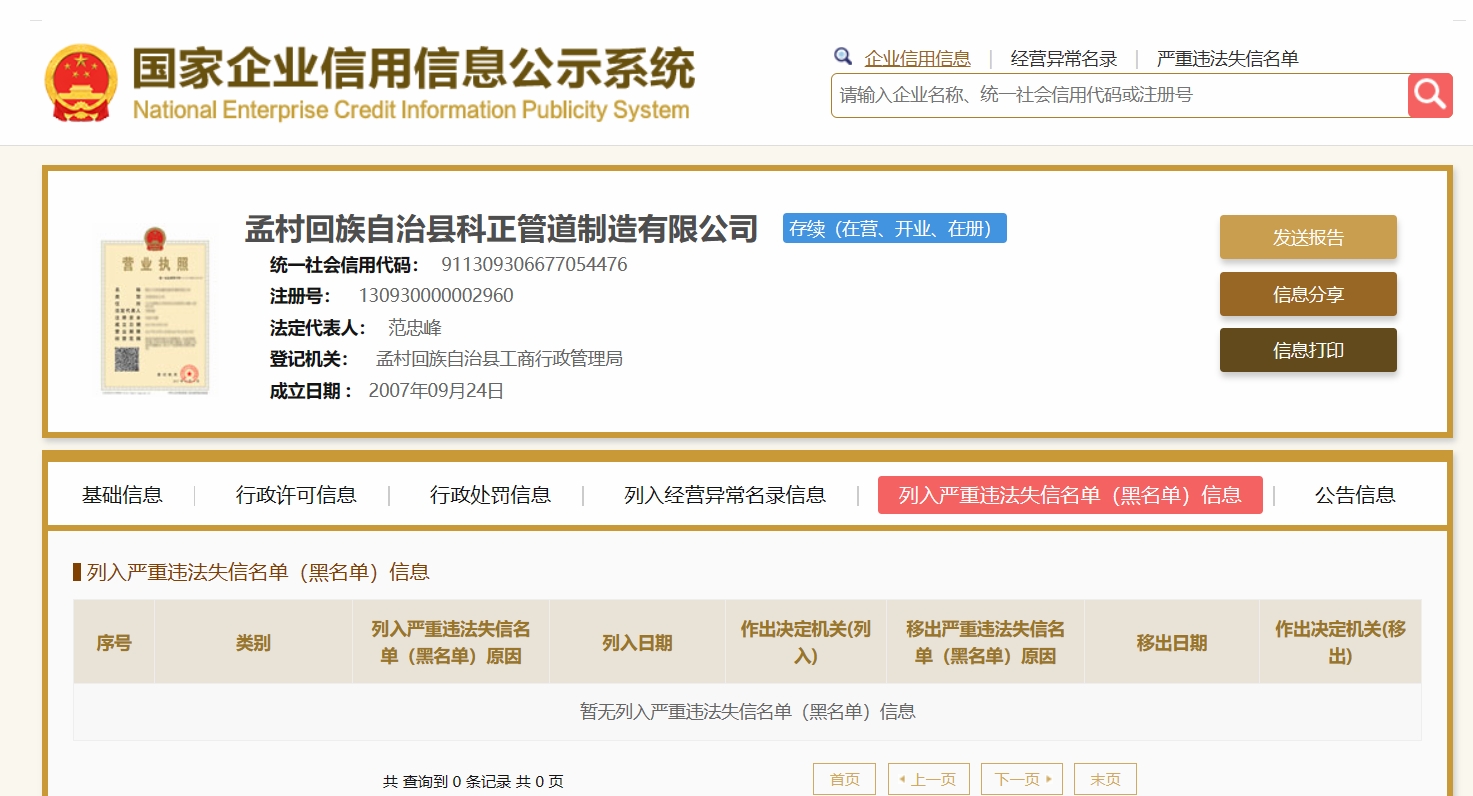
Task: Click the small magnifier beside 企业信用信息
Action: [x=843, y=57]
